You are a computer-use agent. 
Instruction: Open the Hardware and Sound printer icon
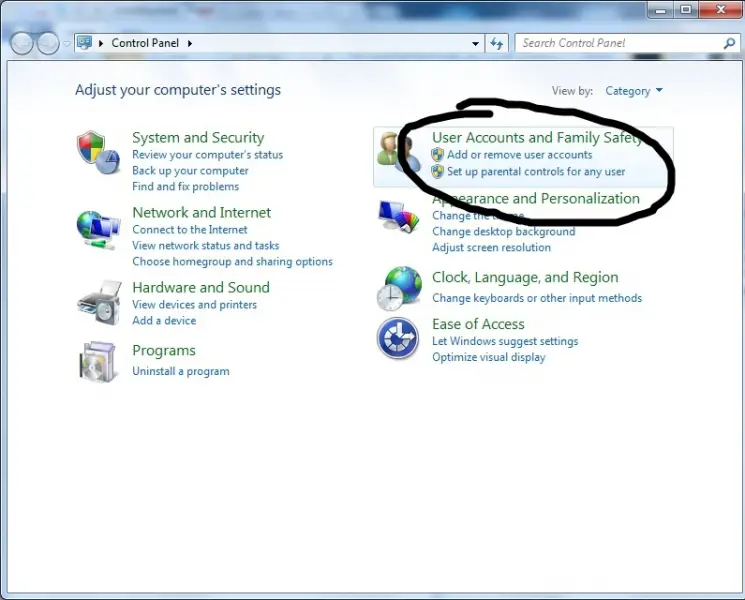coord(99,303)
